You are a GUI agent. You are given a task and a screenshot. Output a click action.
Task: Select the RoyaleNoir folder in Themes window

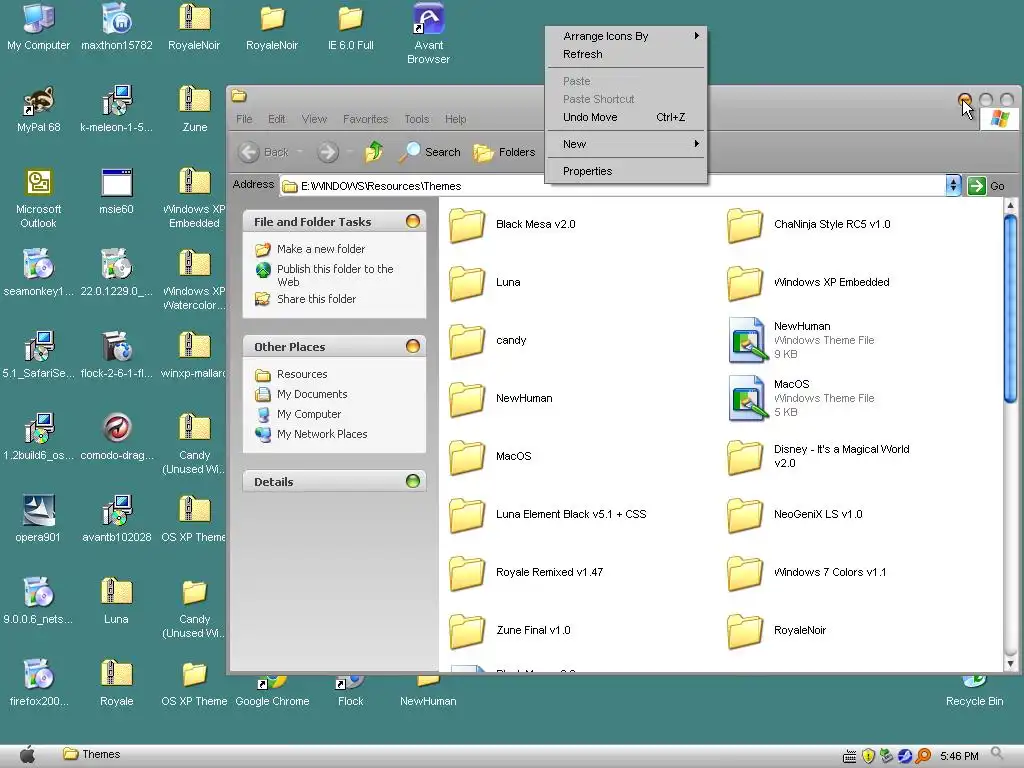point(777,631)
